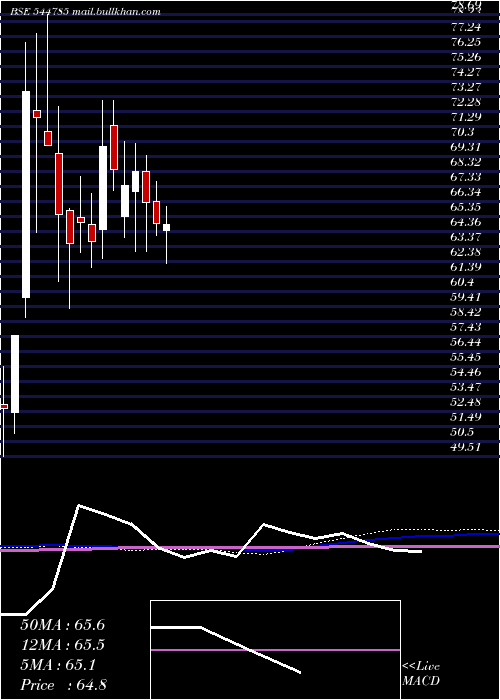Click the Price : 64.8 readout
Screen dimensions: 500x700
tap(63, 685)
